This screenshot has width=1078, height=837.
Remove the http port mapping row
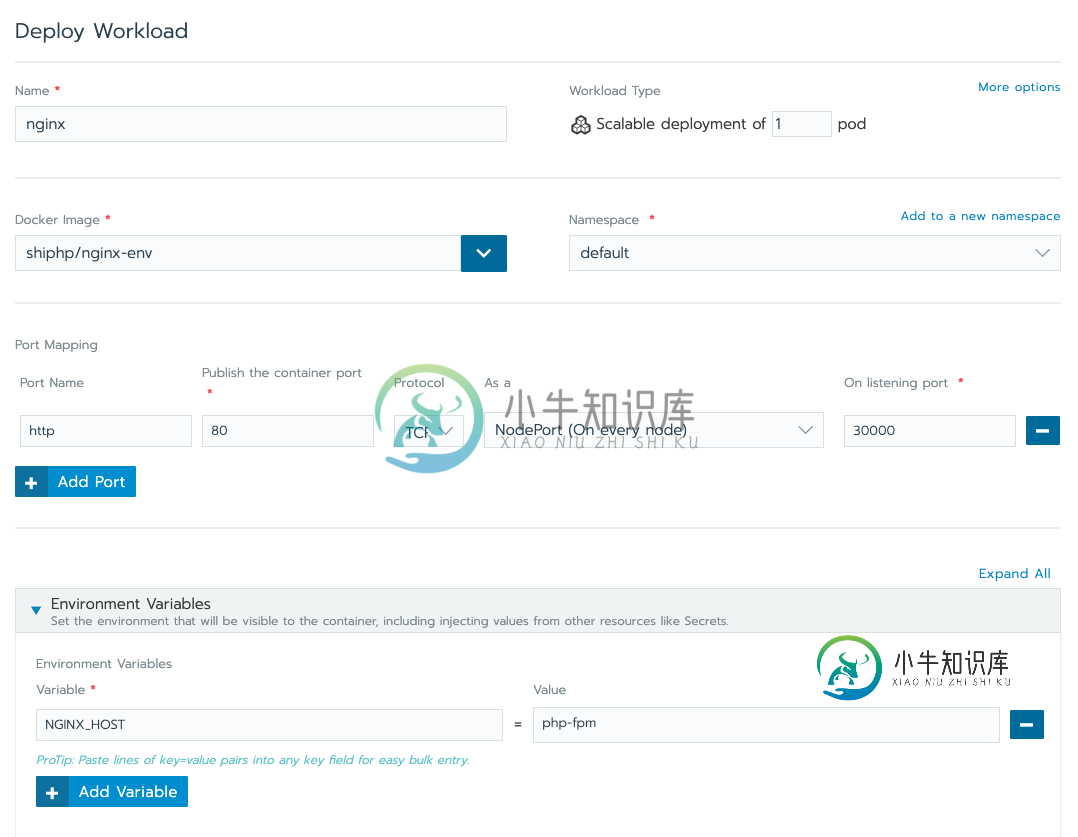pos(1042,431)
